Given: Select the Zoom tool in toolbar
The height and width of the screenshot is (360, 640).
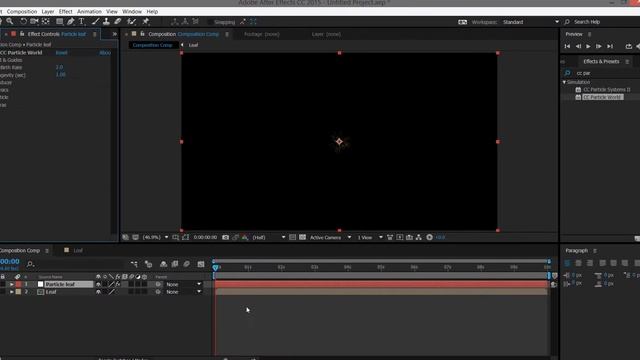Looking at the screenshot, I should coord(10,21).
